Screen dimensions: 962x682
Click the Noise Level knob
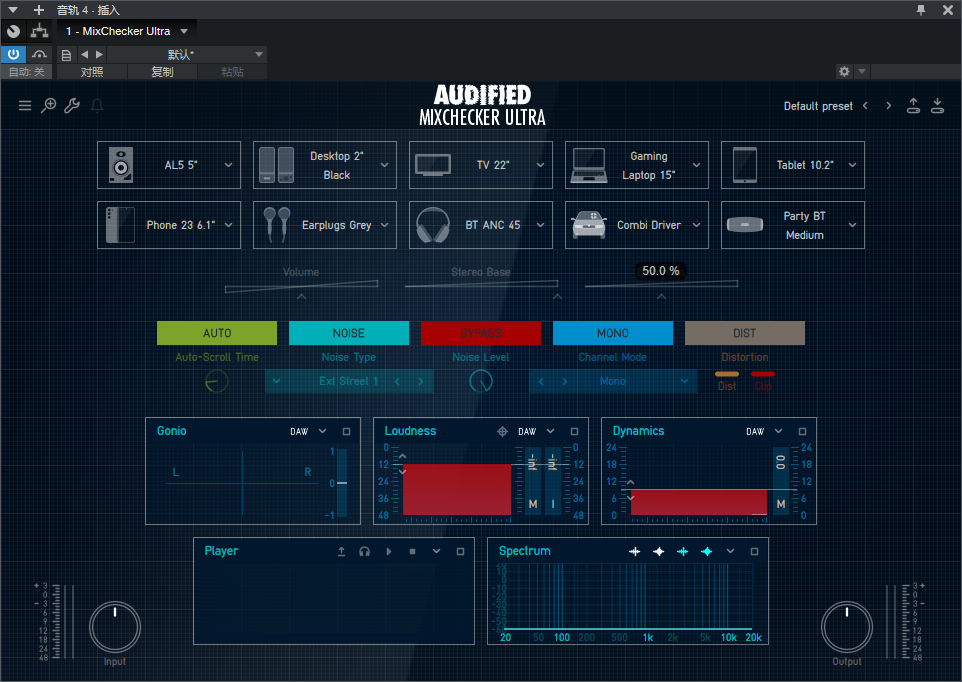click(x=480, y=381)
